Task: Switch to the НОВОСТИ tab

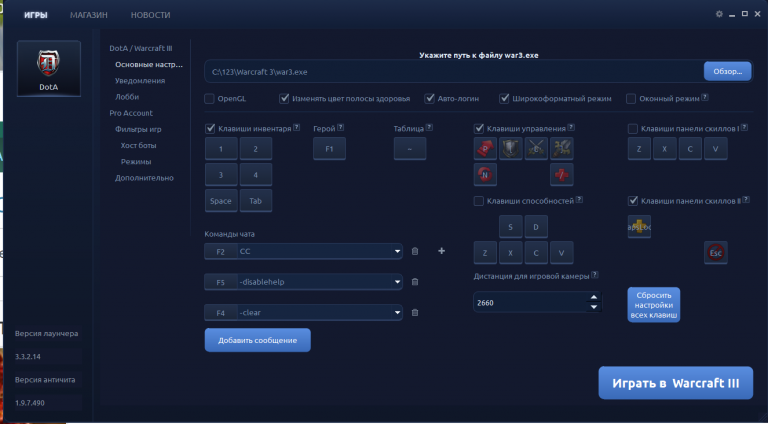Action: (x=150, y=15)
